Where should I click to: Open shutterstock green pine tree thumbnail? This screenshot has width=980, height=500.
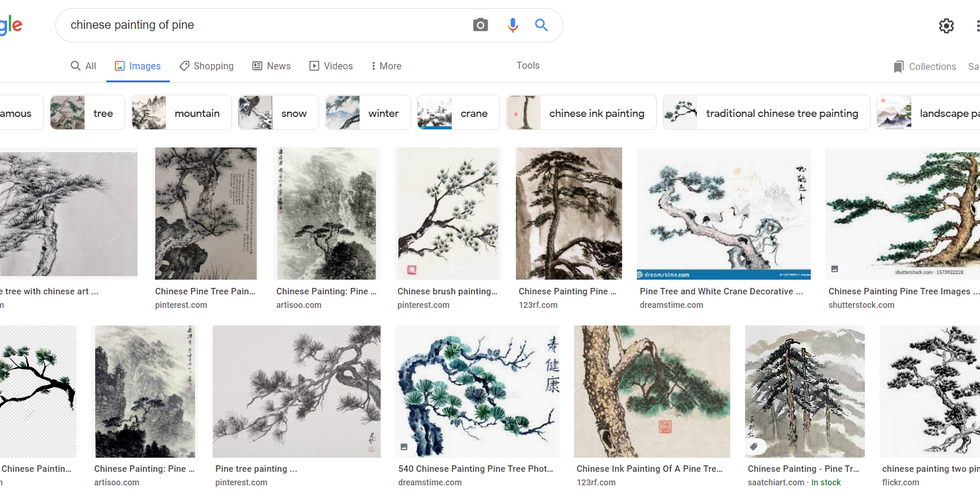903,213
